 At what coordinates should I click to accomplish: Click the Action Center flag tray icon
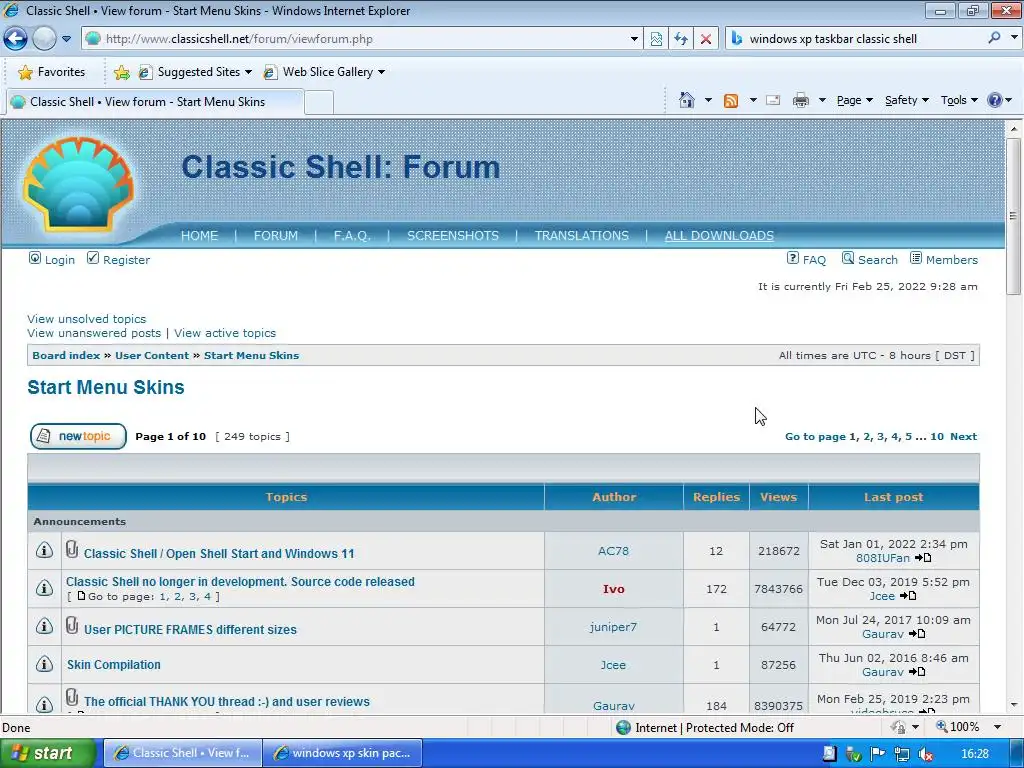(877, 754)
